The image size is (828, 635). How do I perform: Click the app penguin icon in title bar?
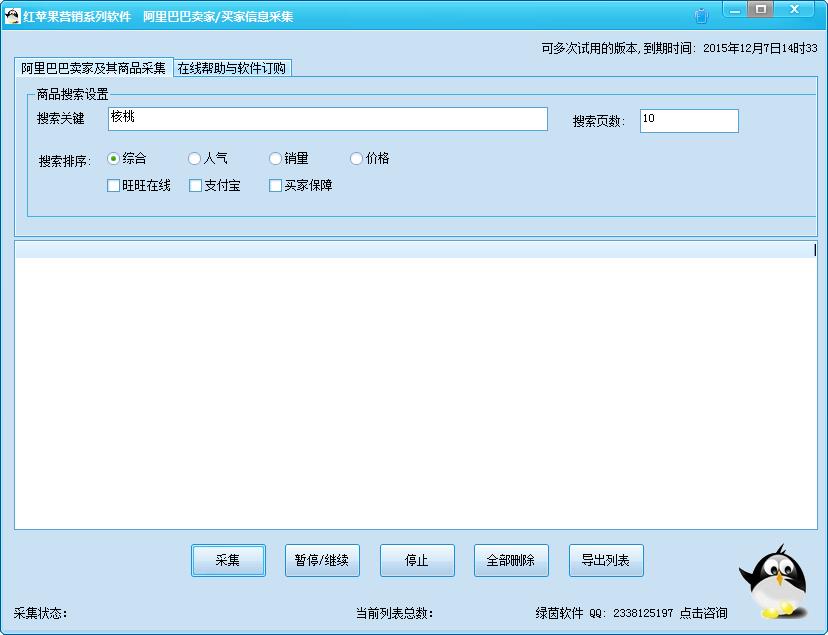click(x=12, y=16)
